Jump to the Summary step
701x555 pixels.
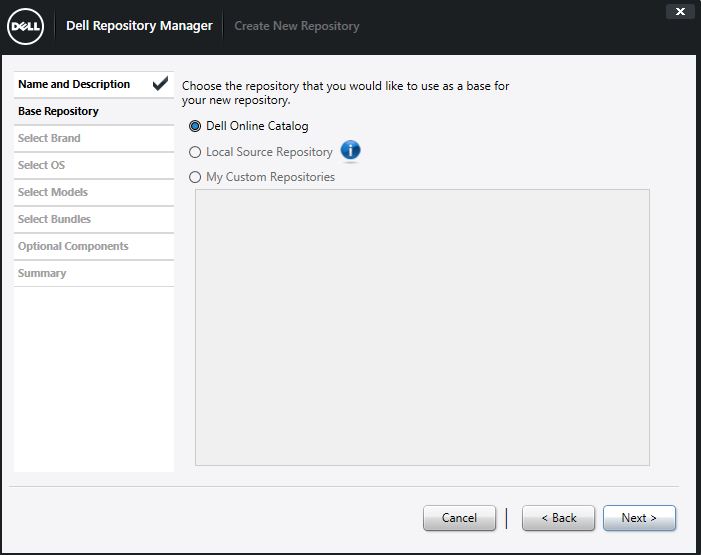tap(94, 273)
